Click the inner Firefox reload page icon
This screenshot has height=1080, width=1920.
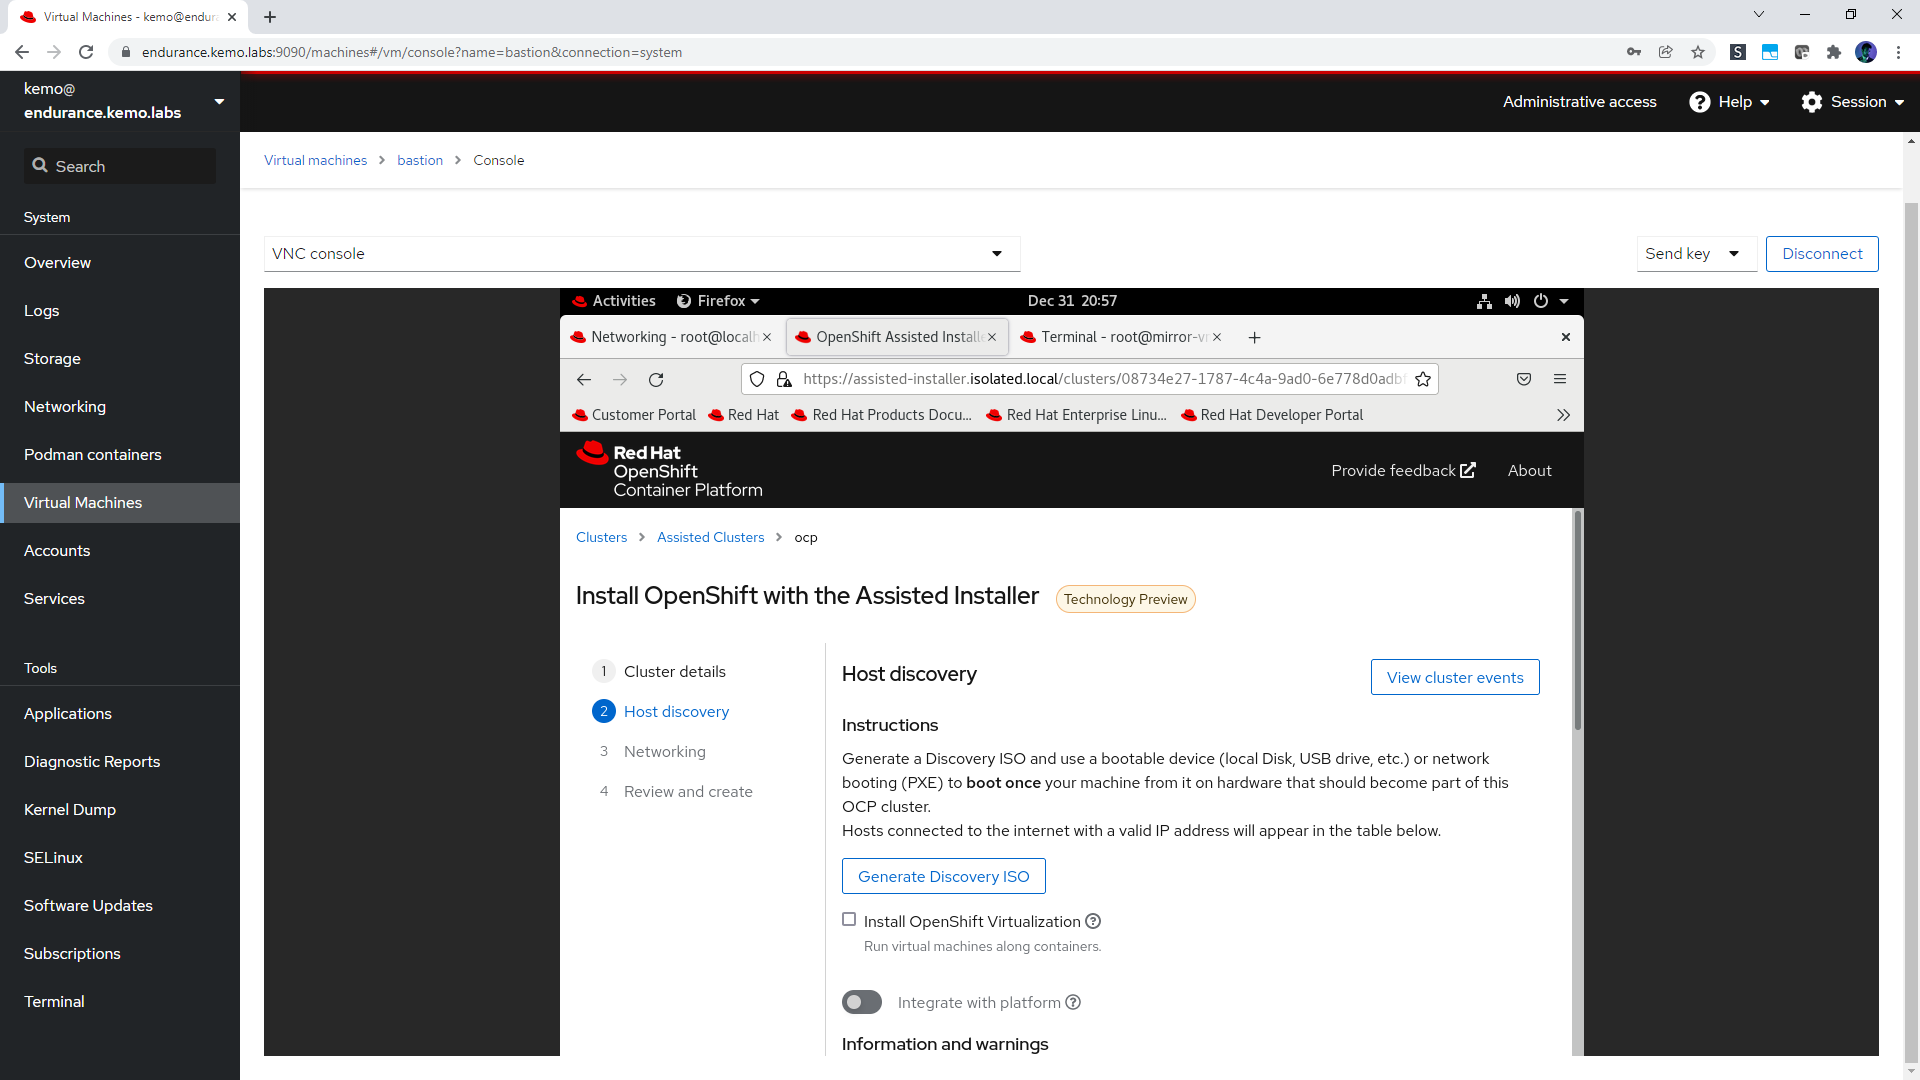(x=656, y=380)
